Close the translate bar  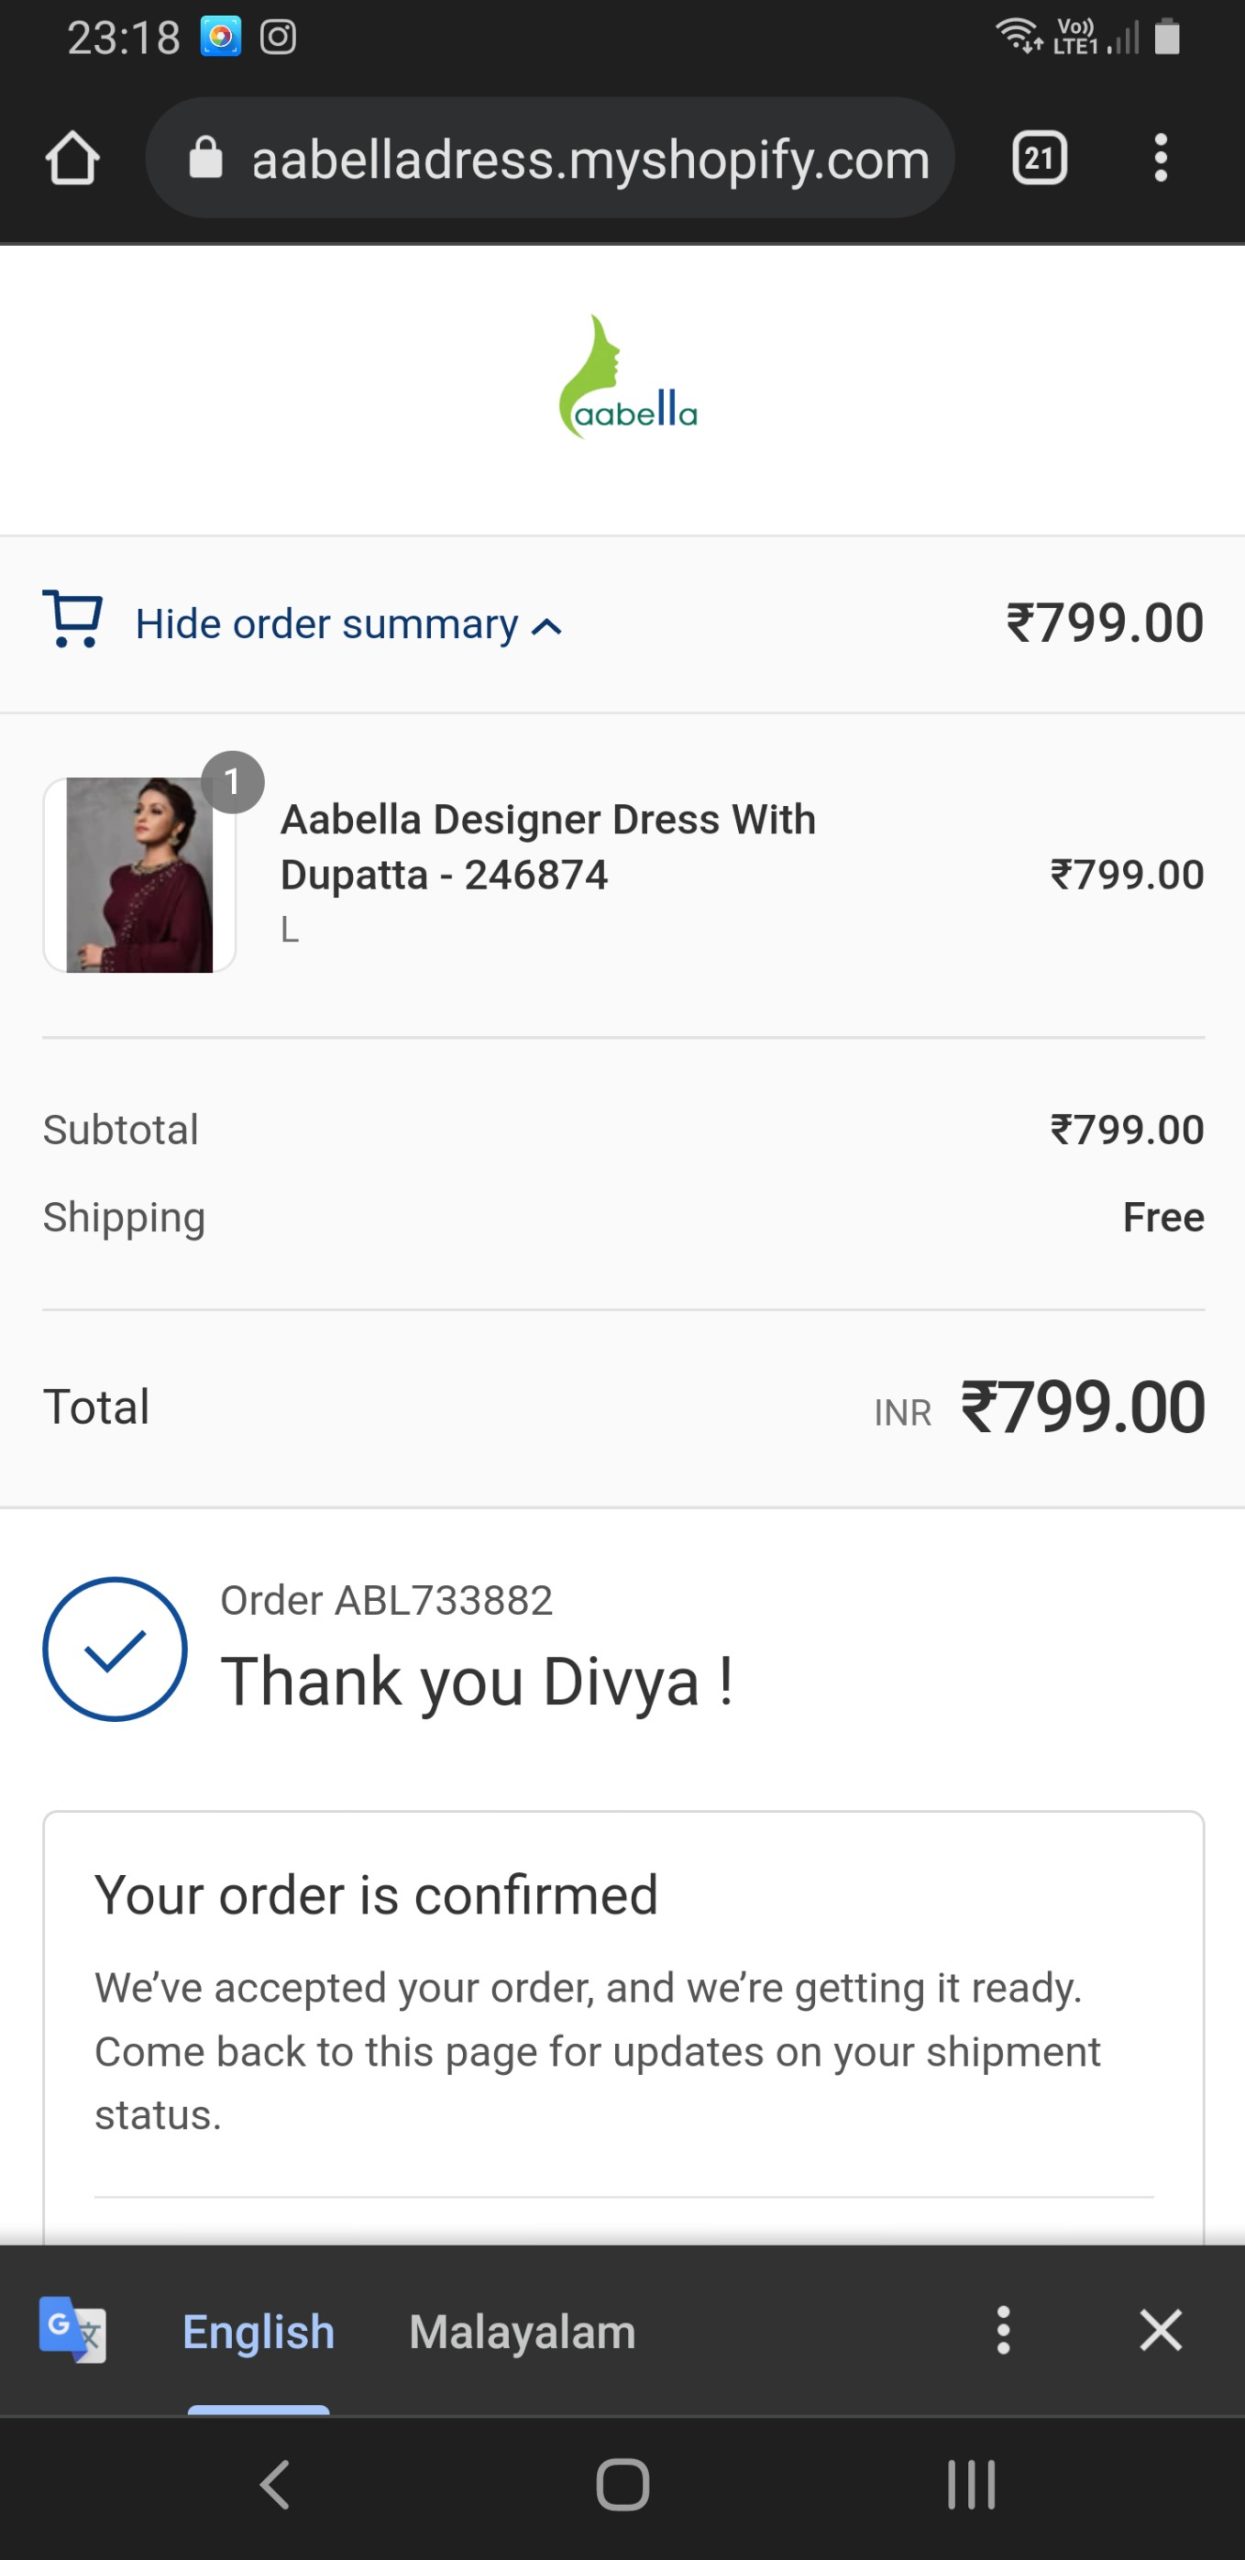pyautogui.click(x=1161, y=2330)
